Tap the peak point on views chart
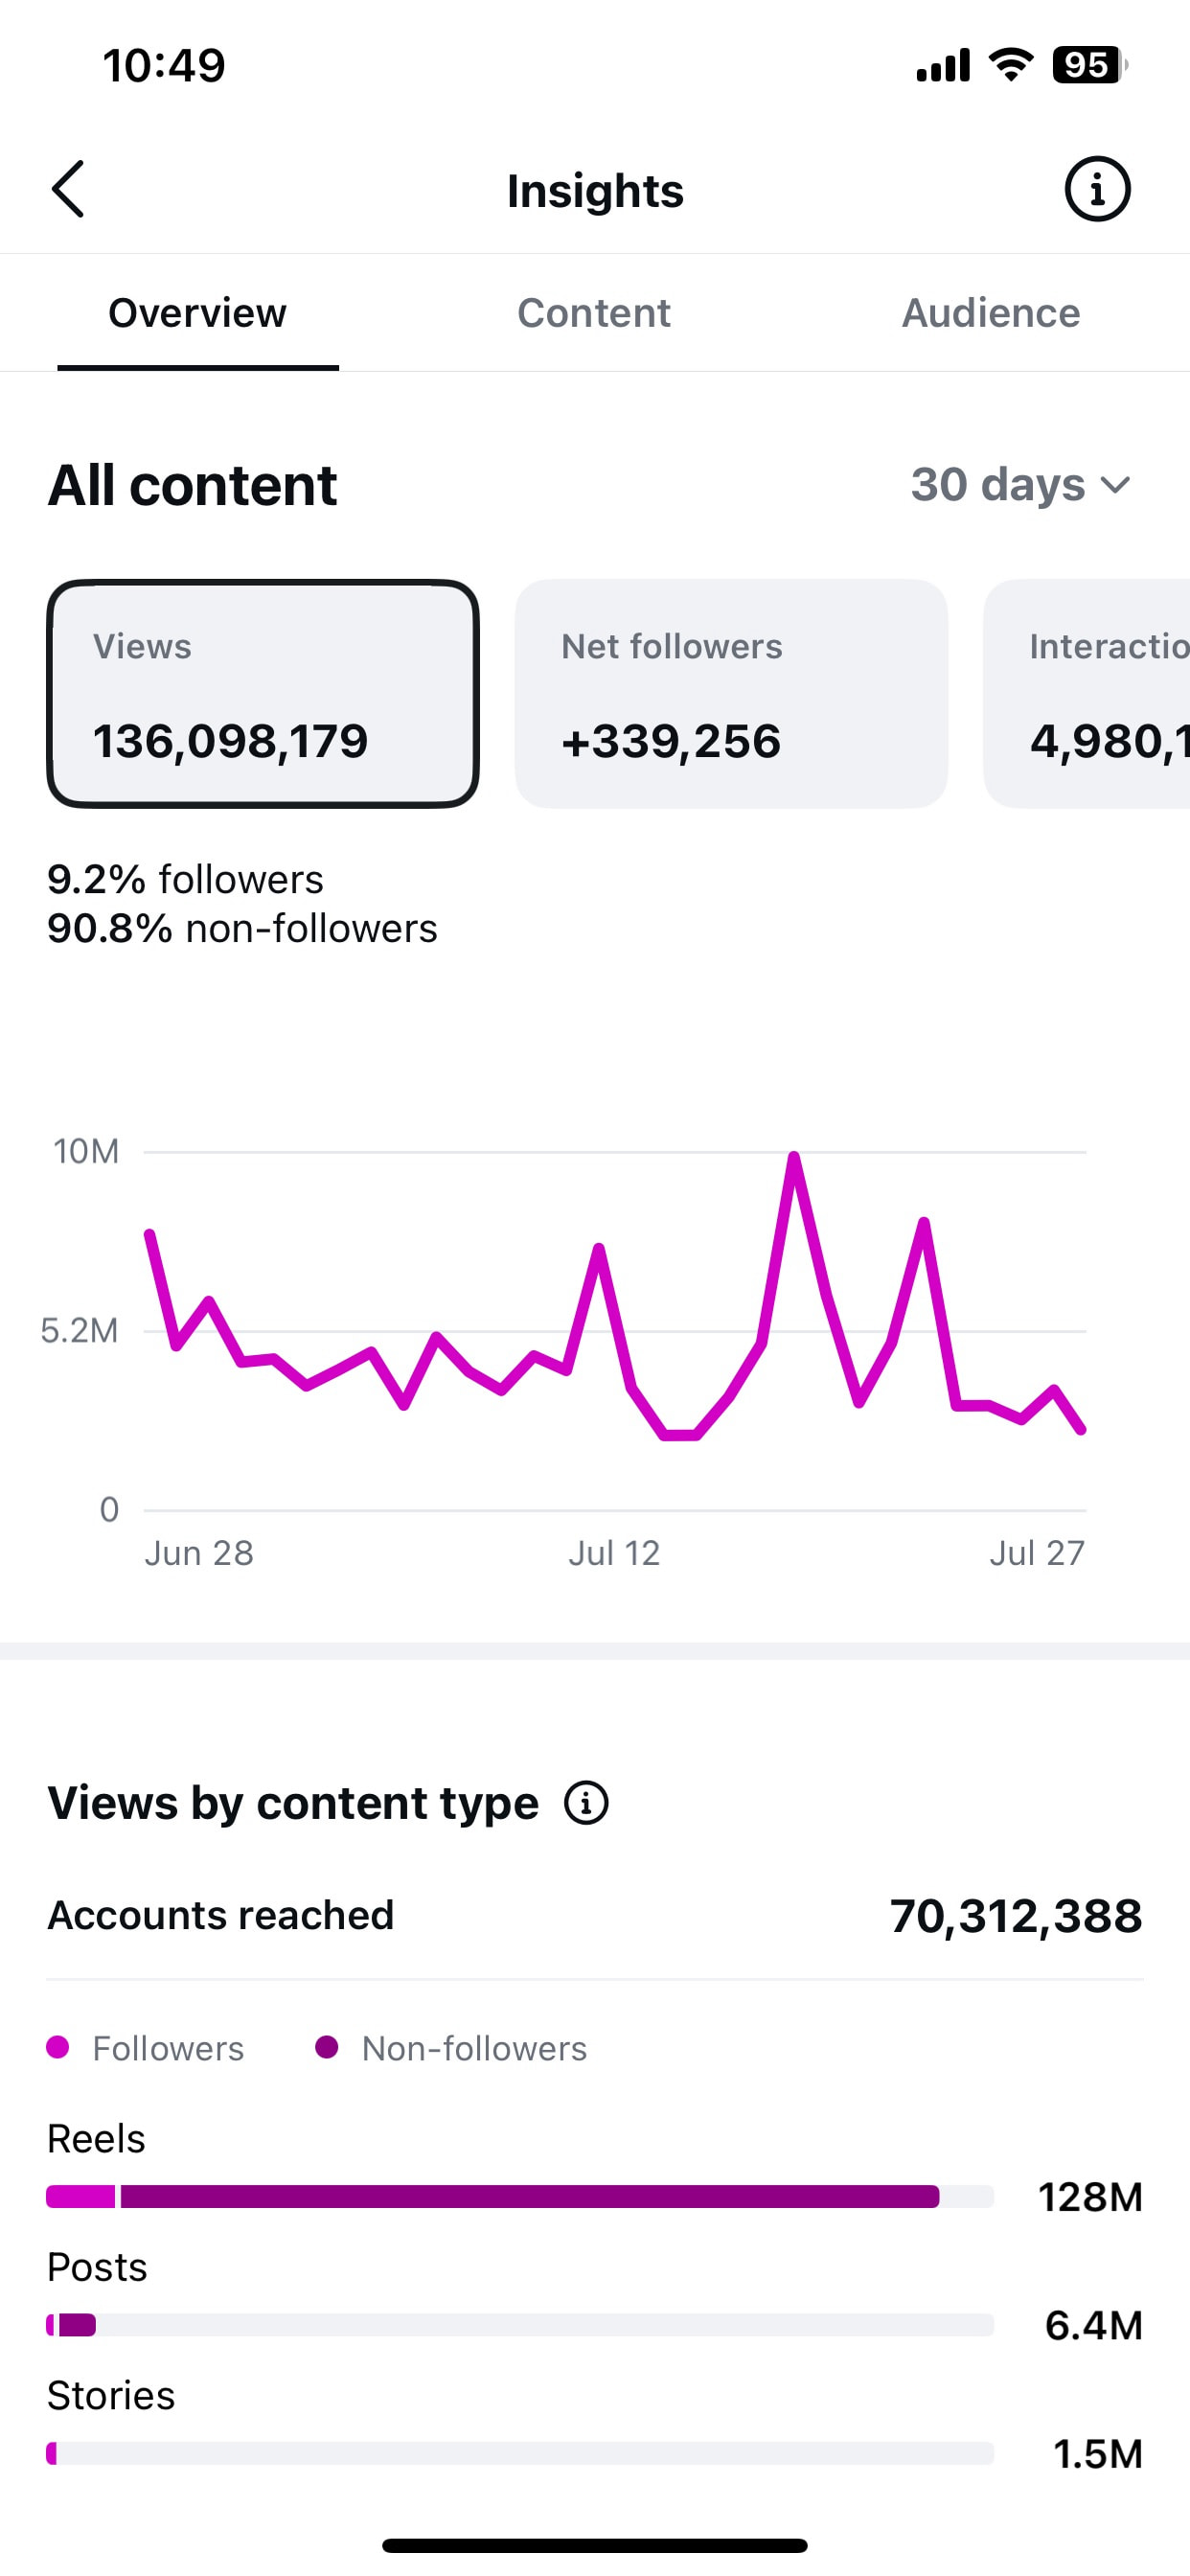The height and width of the screenshot is (2576, 1190). coord(794,1157)
